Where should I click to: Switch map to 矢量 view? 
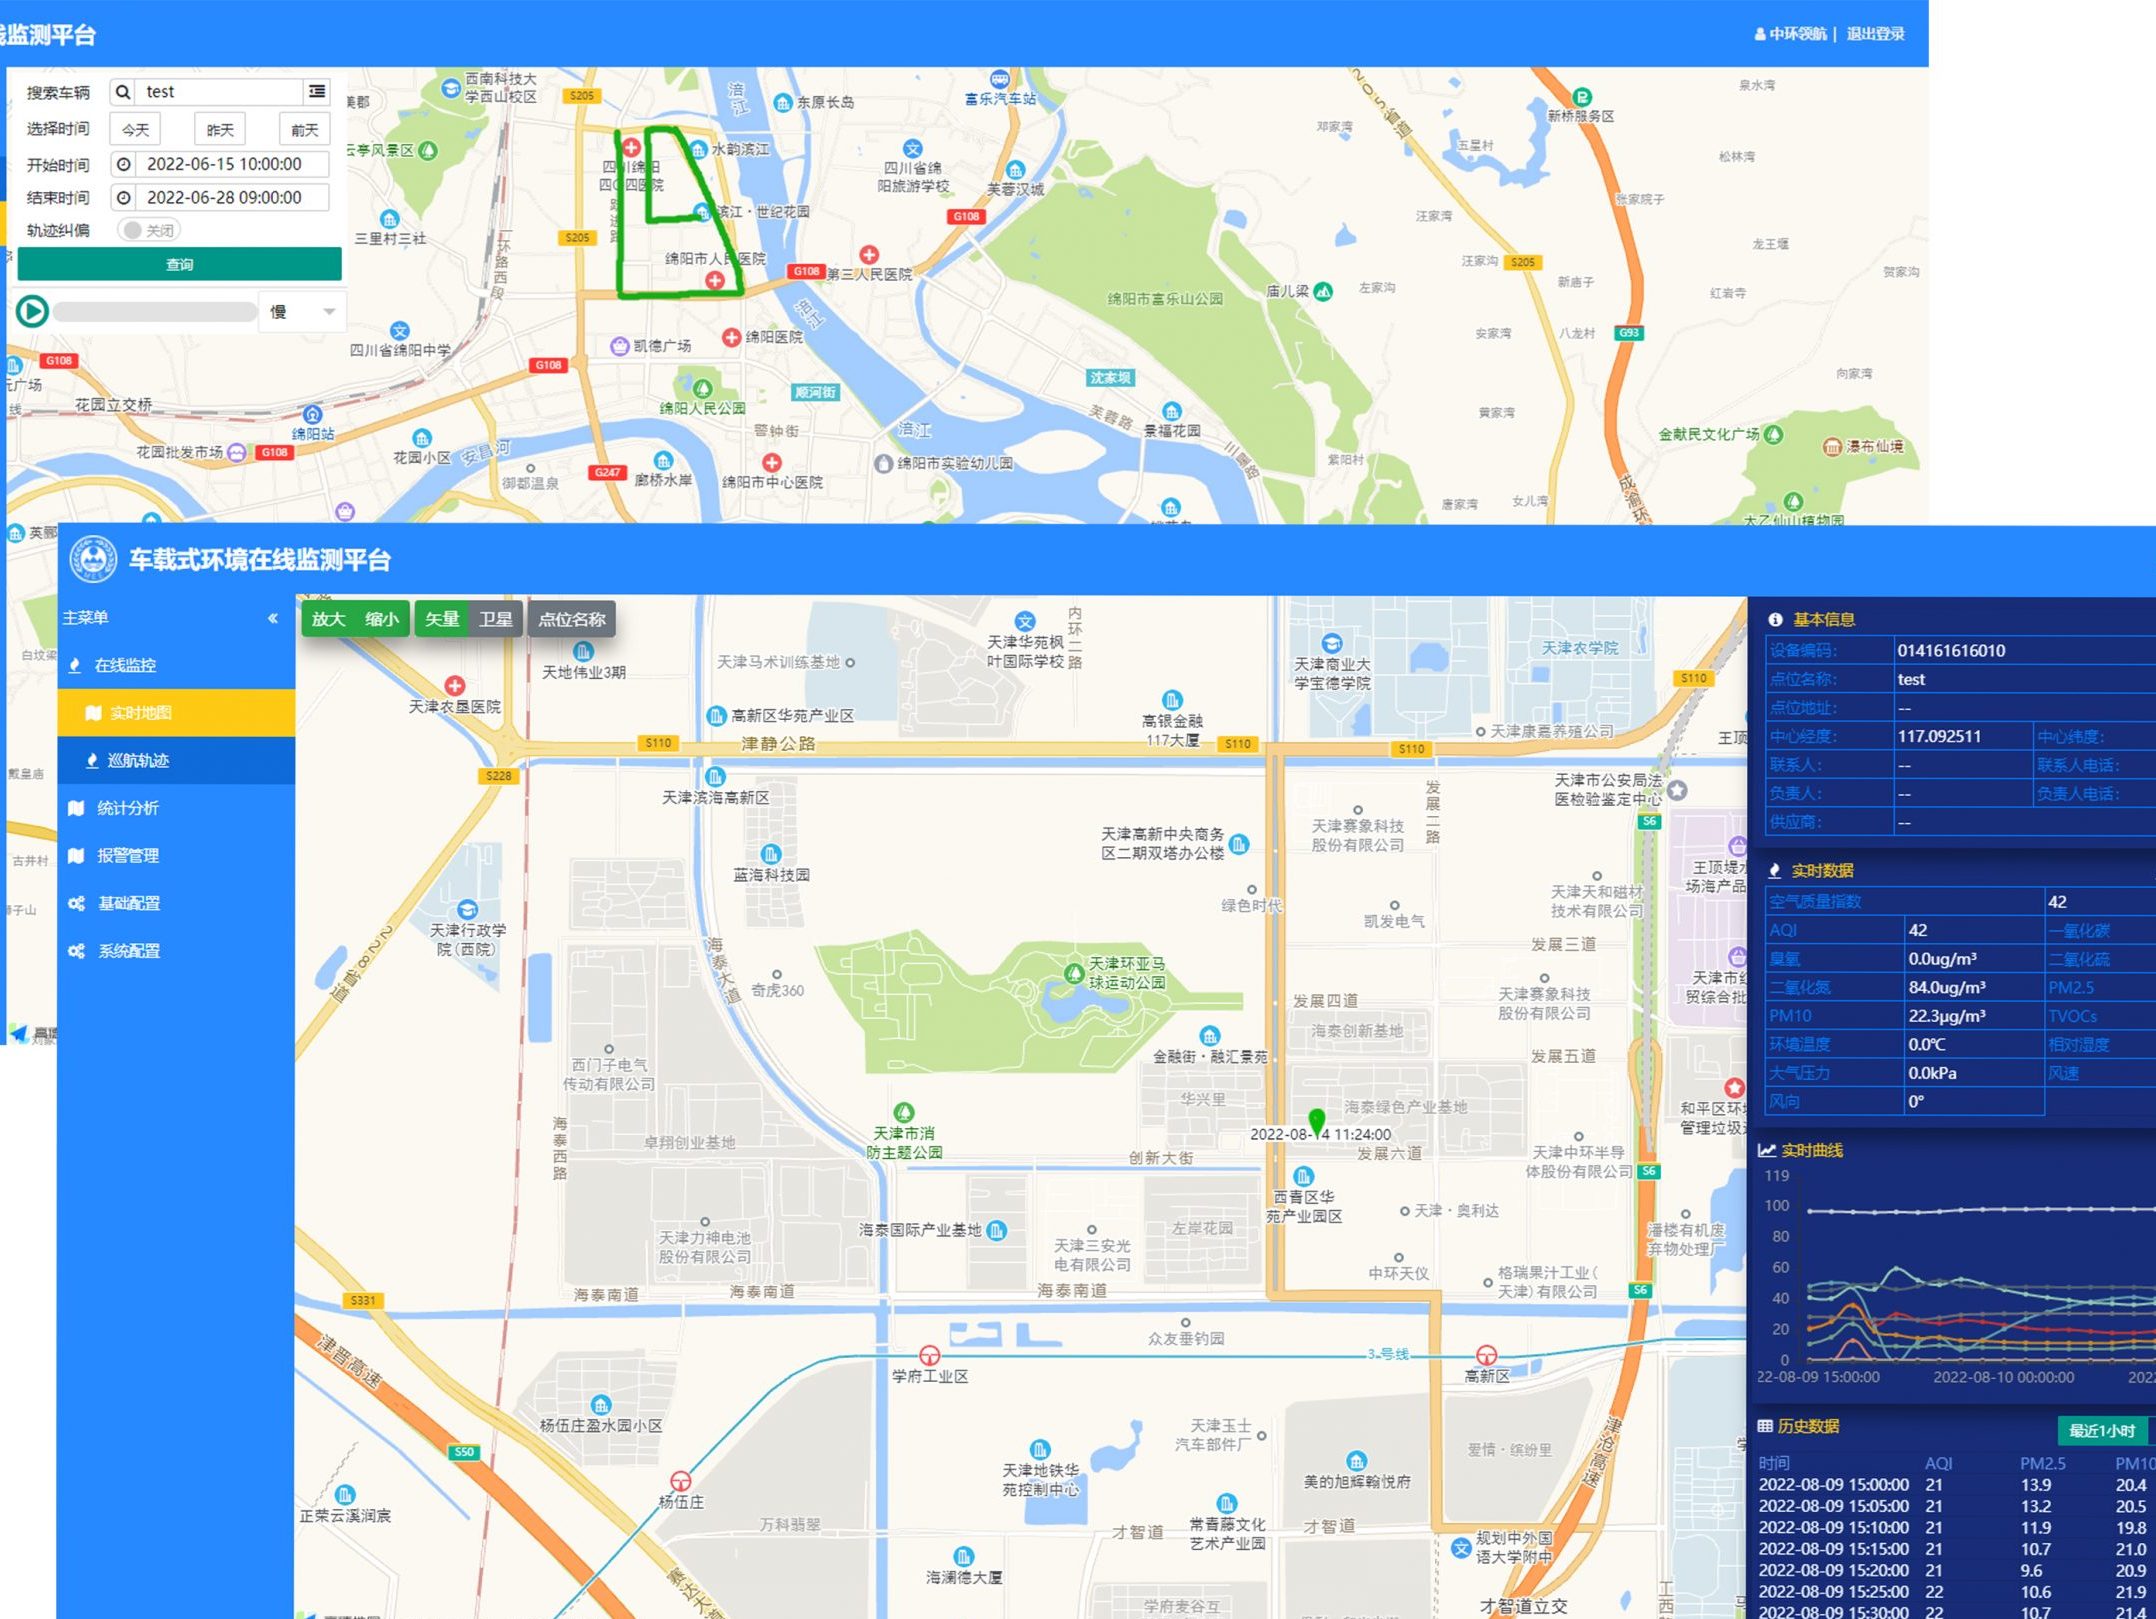click(441, 619)
